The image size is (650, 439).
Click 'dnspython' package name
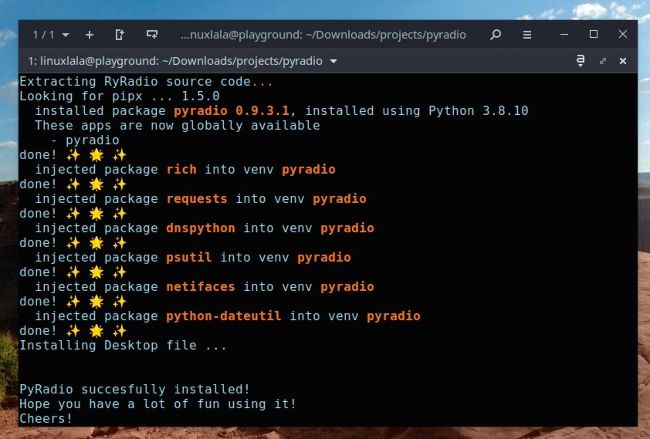click(x=201, y=228)
